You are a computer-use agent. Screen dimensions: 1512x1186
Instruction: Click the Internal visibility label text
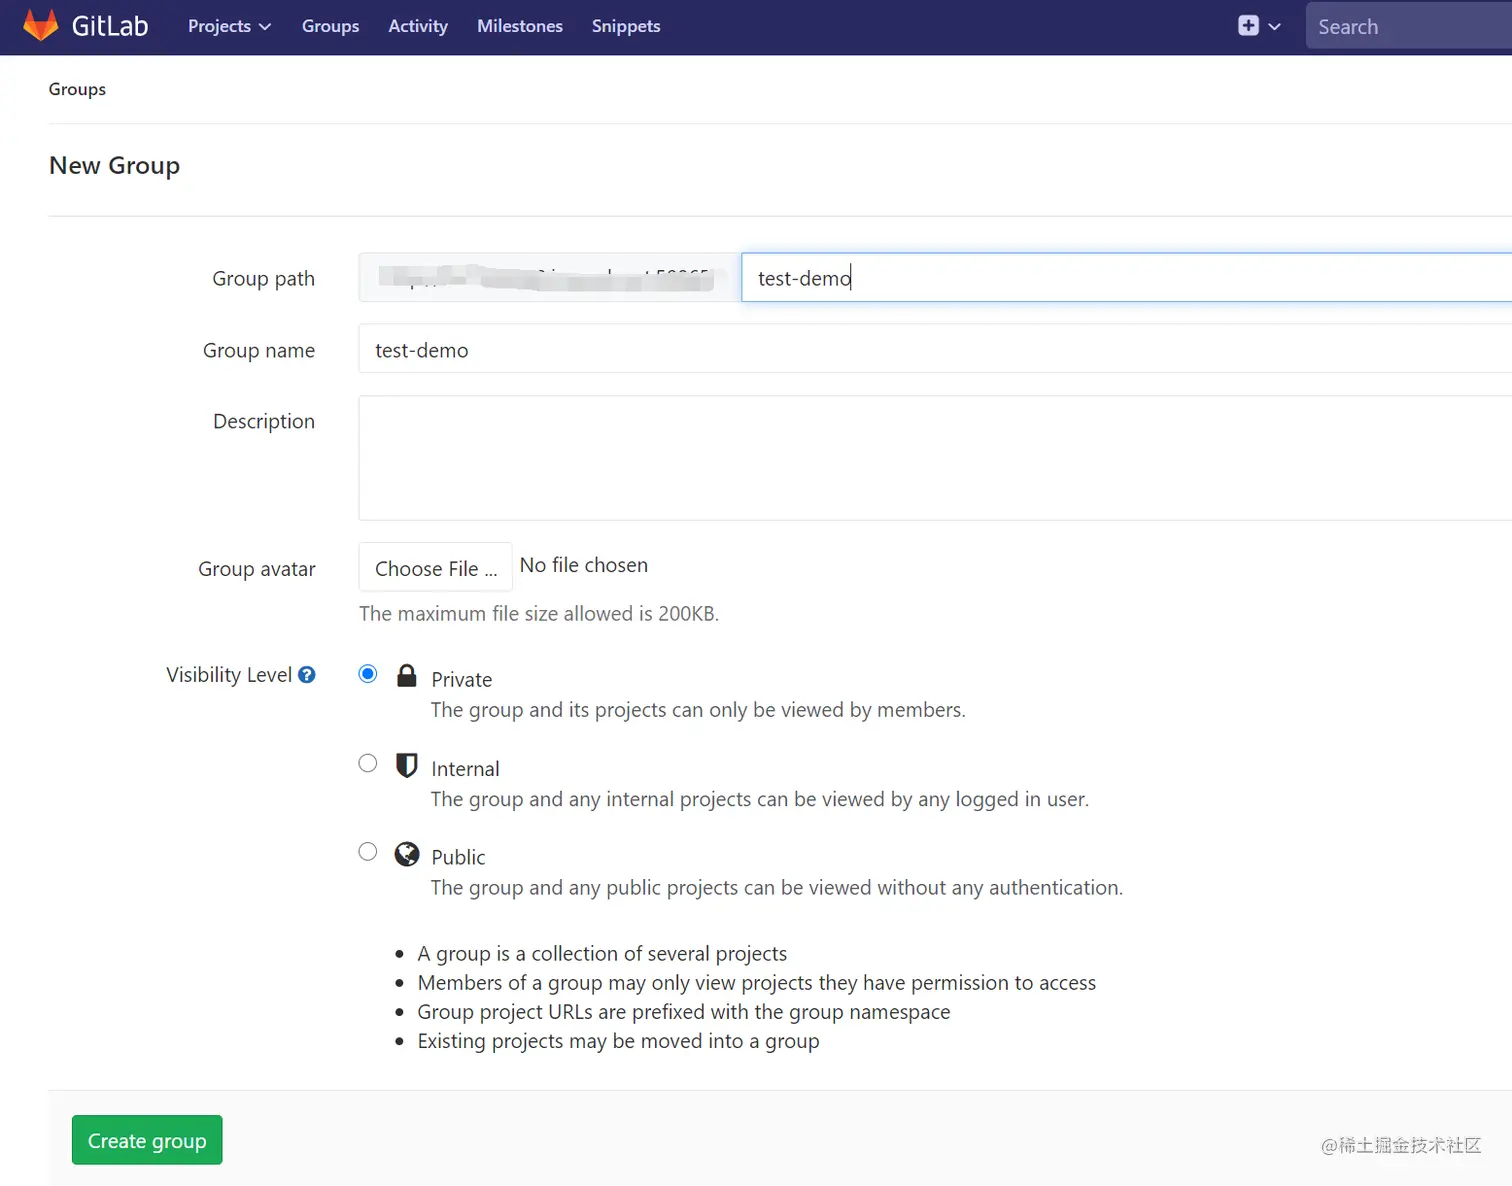tap(465, 769)
